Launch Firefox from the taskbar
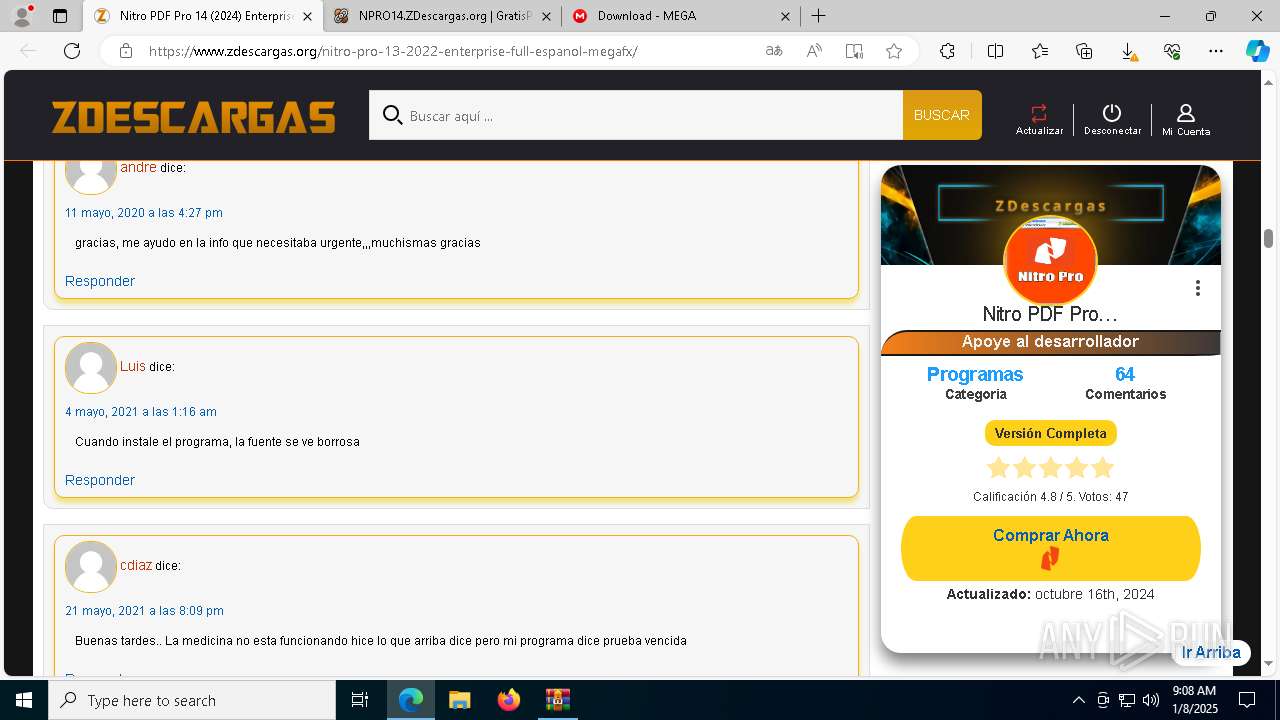 click(x=509, y=700)
